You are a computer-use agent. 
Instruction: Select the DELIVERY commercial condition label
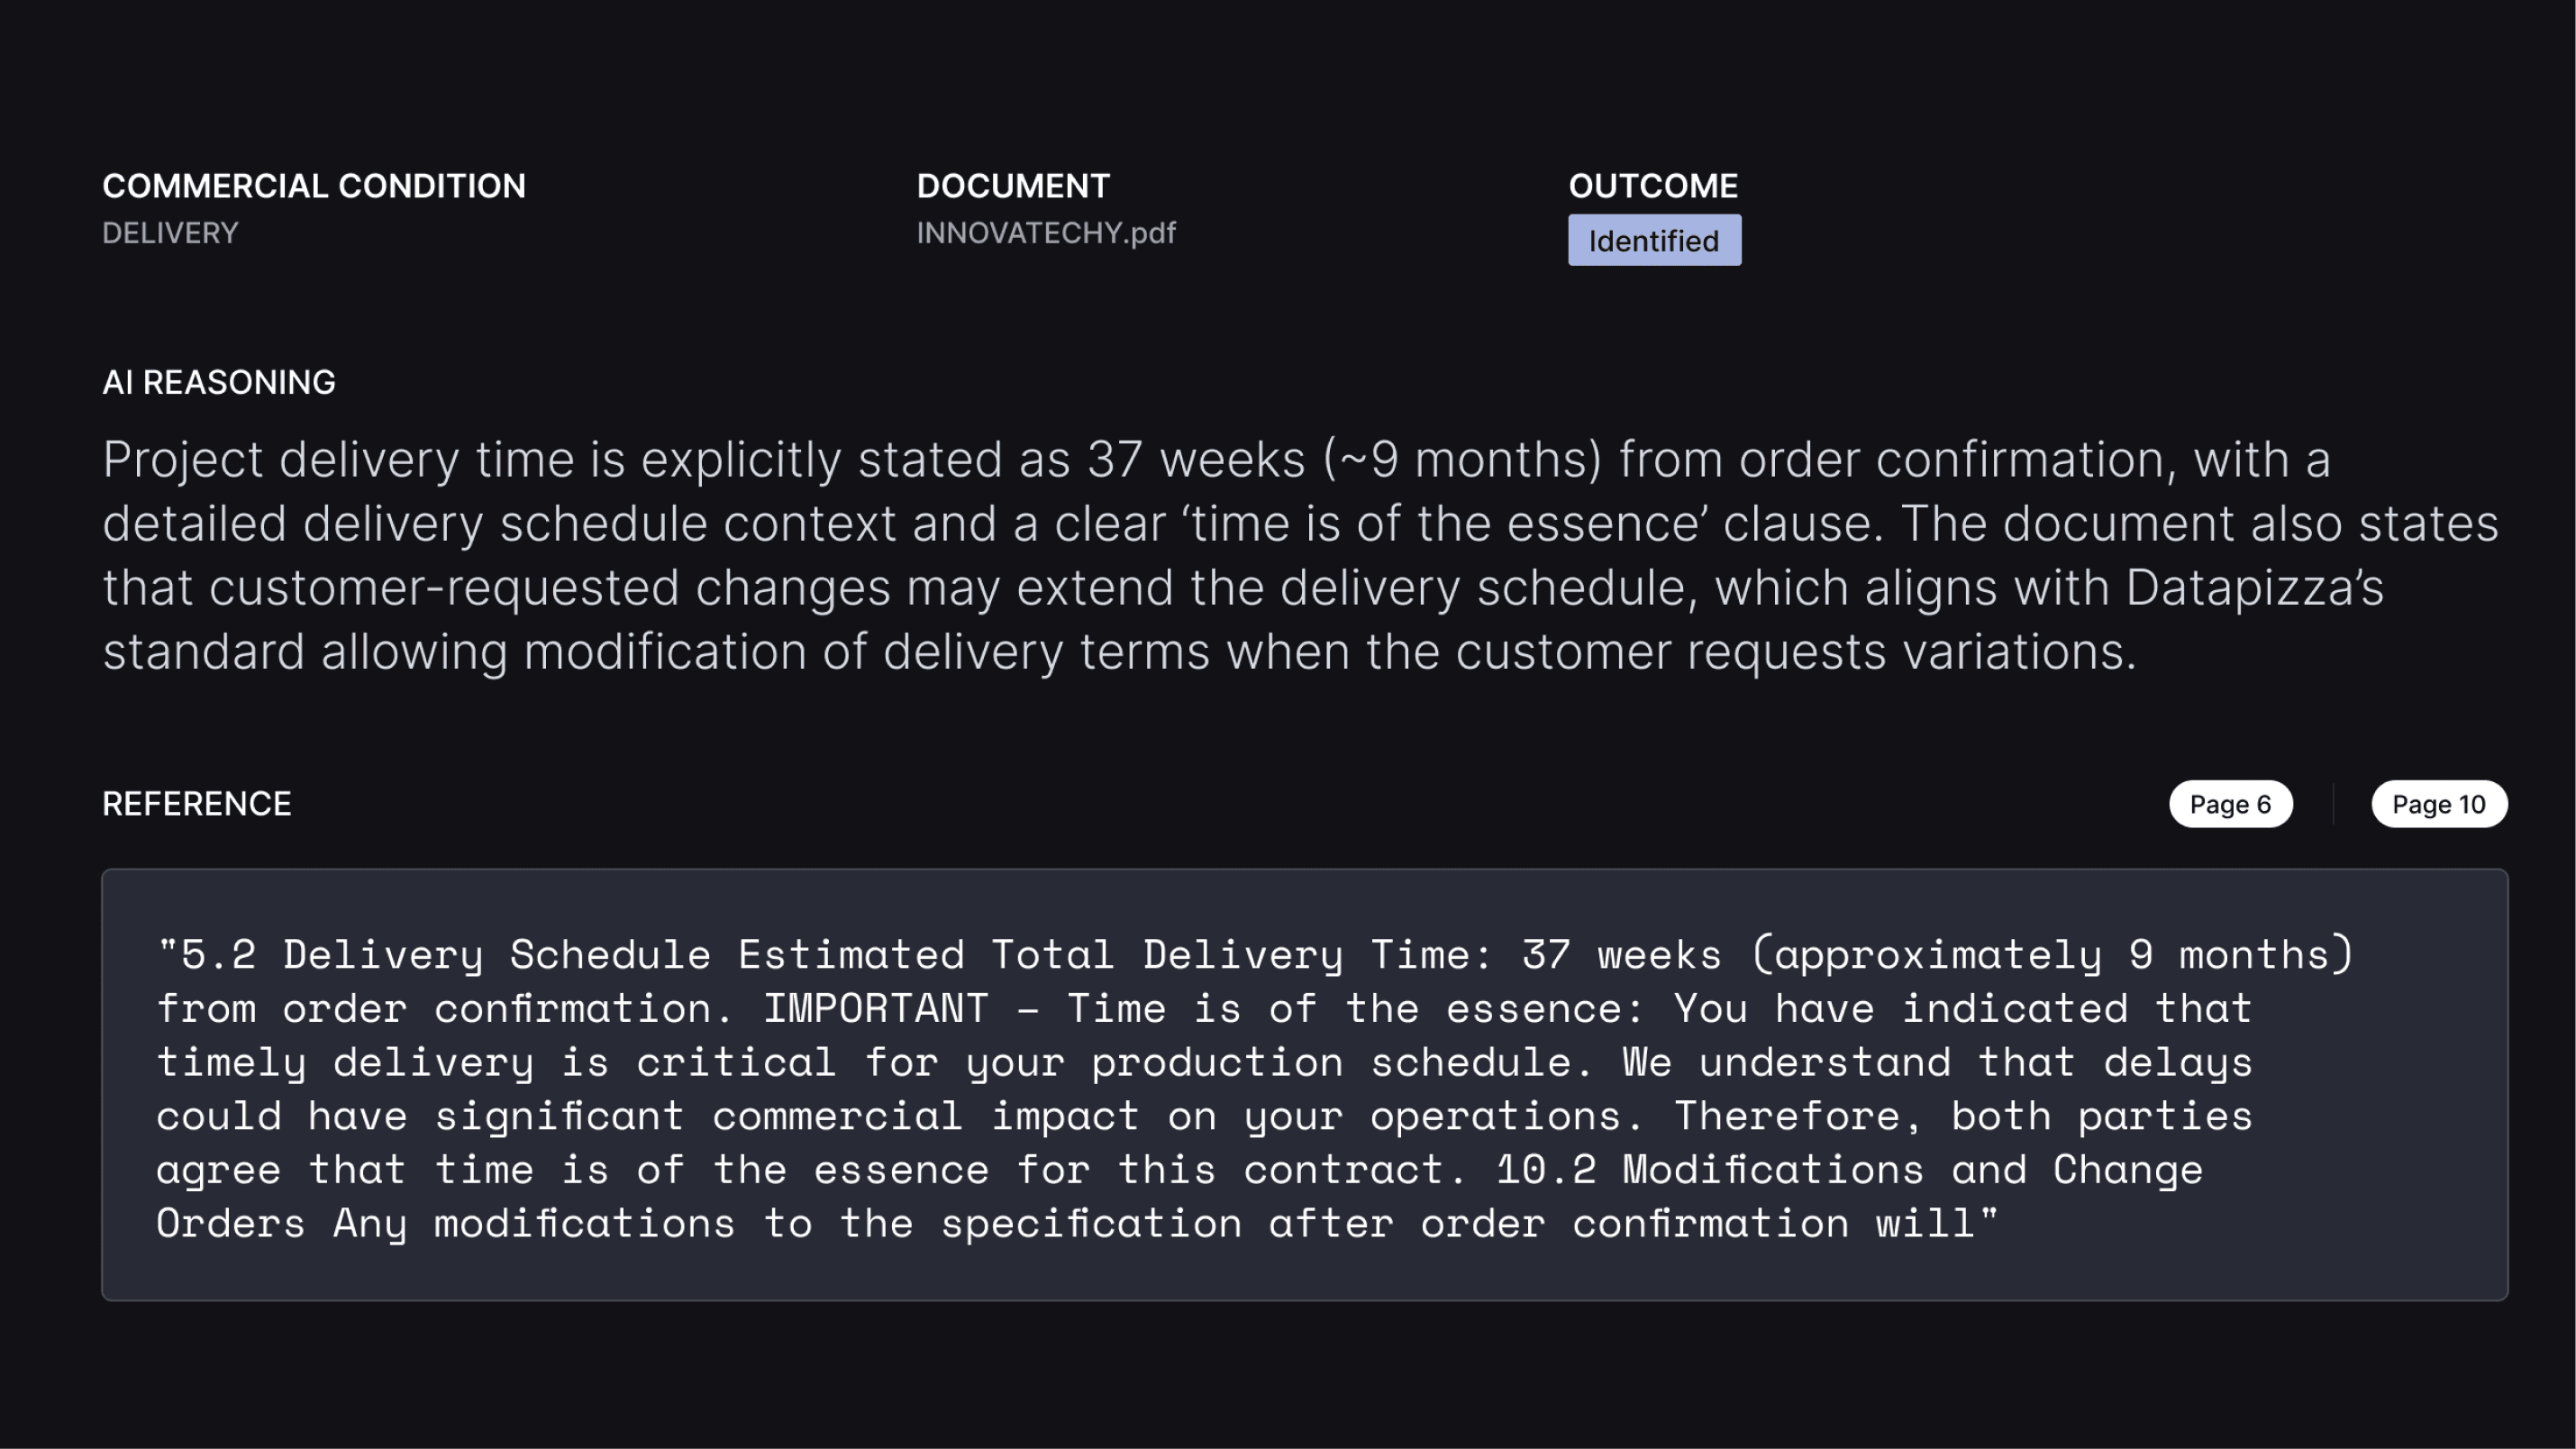[170, 233]
